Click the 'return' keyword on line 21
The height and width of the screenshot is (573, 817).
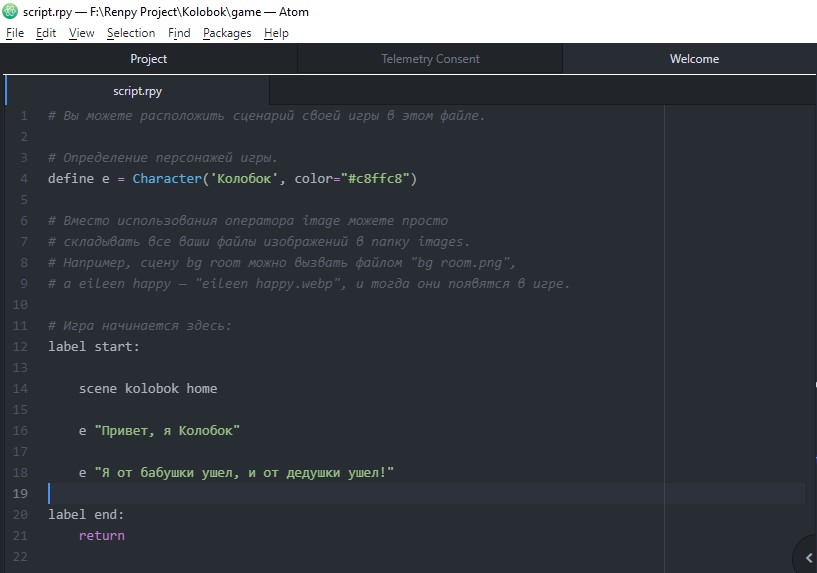[x=102, y=536]
